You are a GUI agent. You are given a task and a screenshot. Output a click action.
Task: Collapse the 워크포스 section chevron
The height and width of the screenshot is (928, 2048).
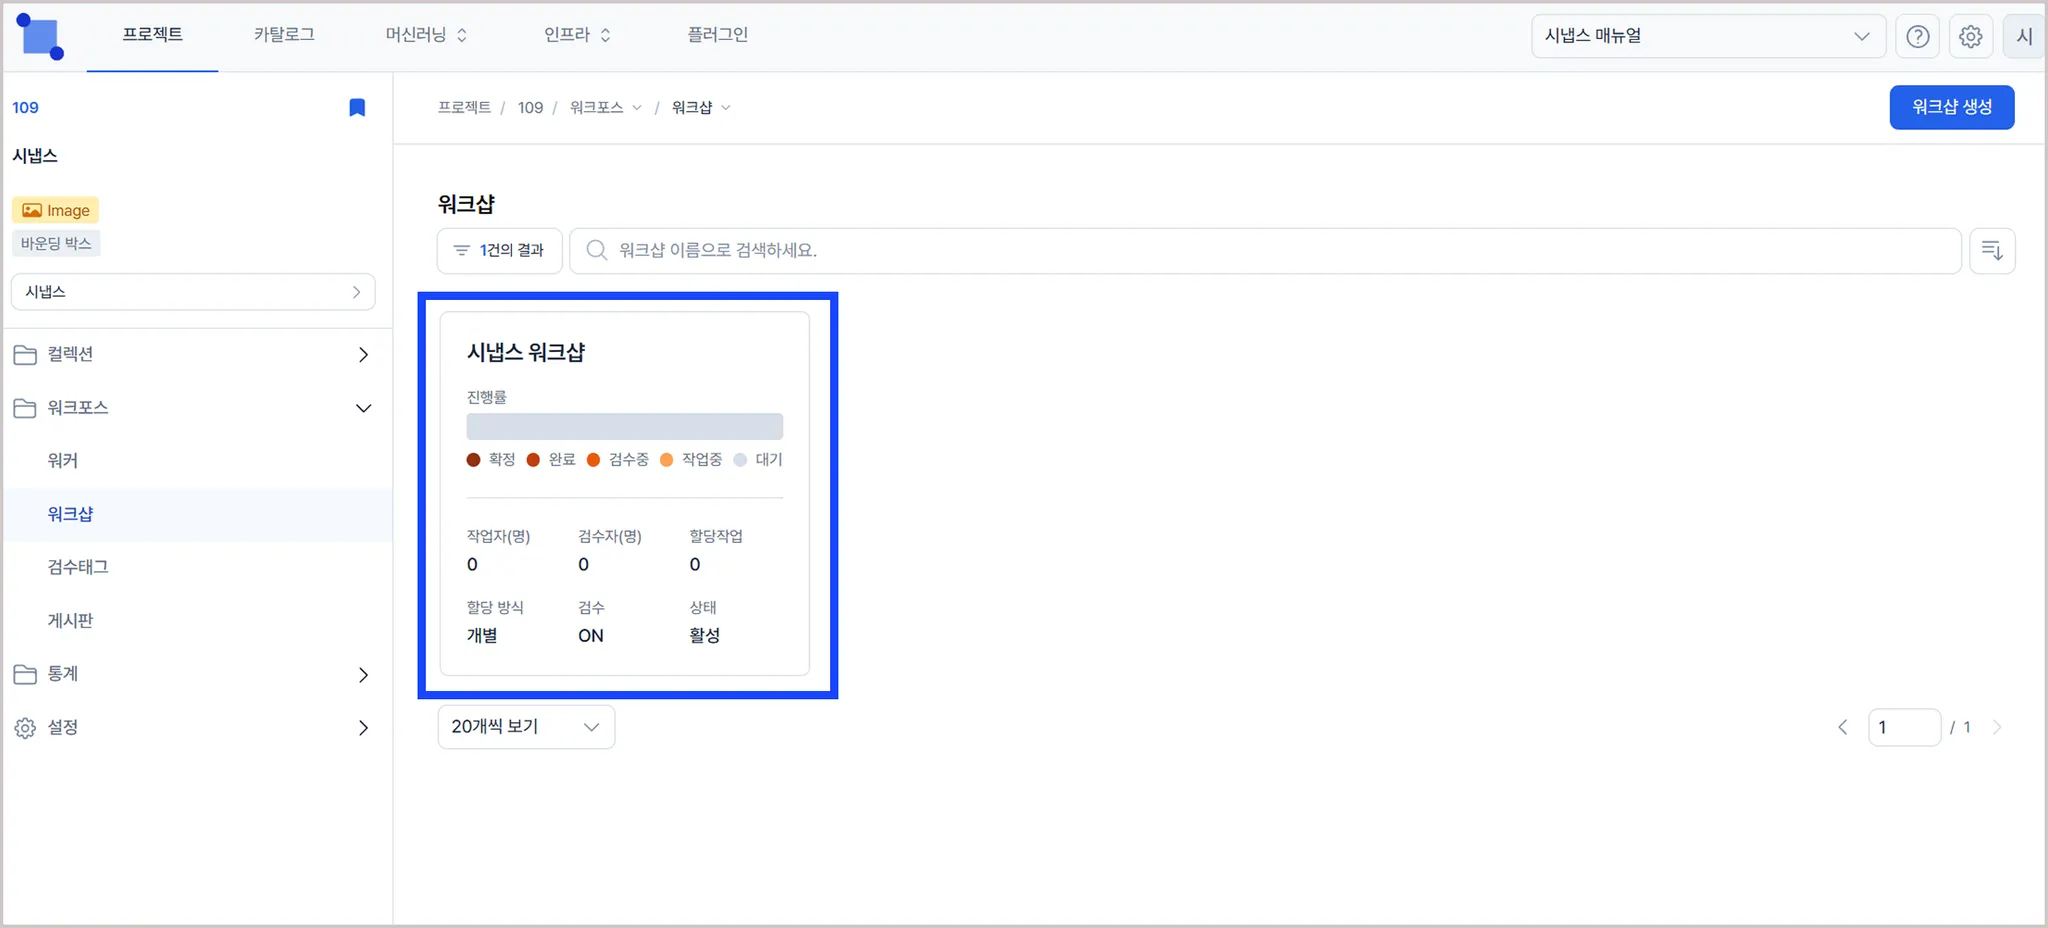pyautogui.click(x=363, y=408)
